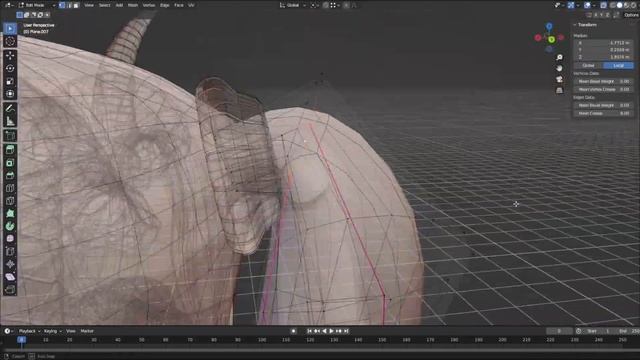Screen dimensions: 640x360
Task: Select the Extrude Region tool
Action: [x=10, y=149]
